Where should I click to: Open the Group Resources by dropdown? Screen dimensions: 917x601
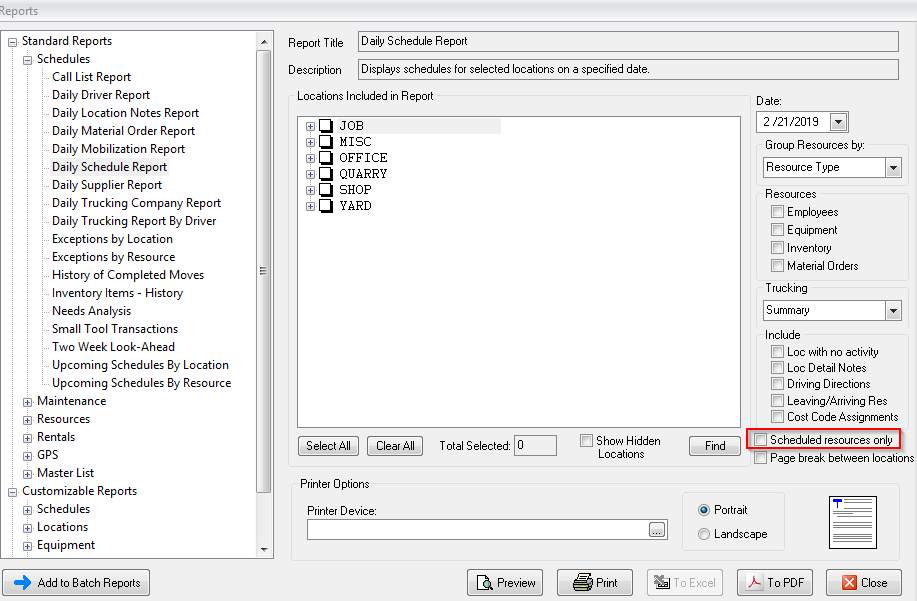[x=893, y=168]
